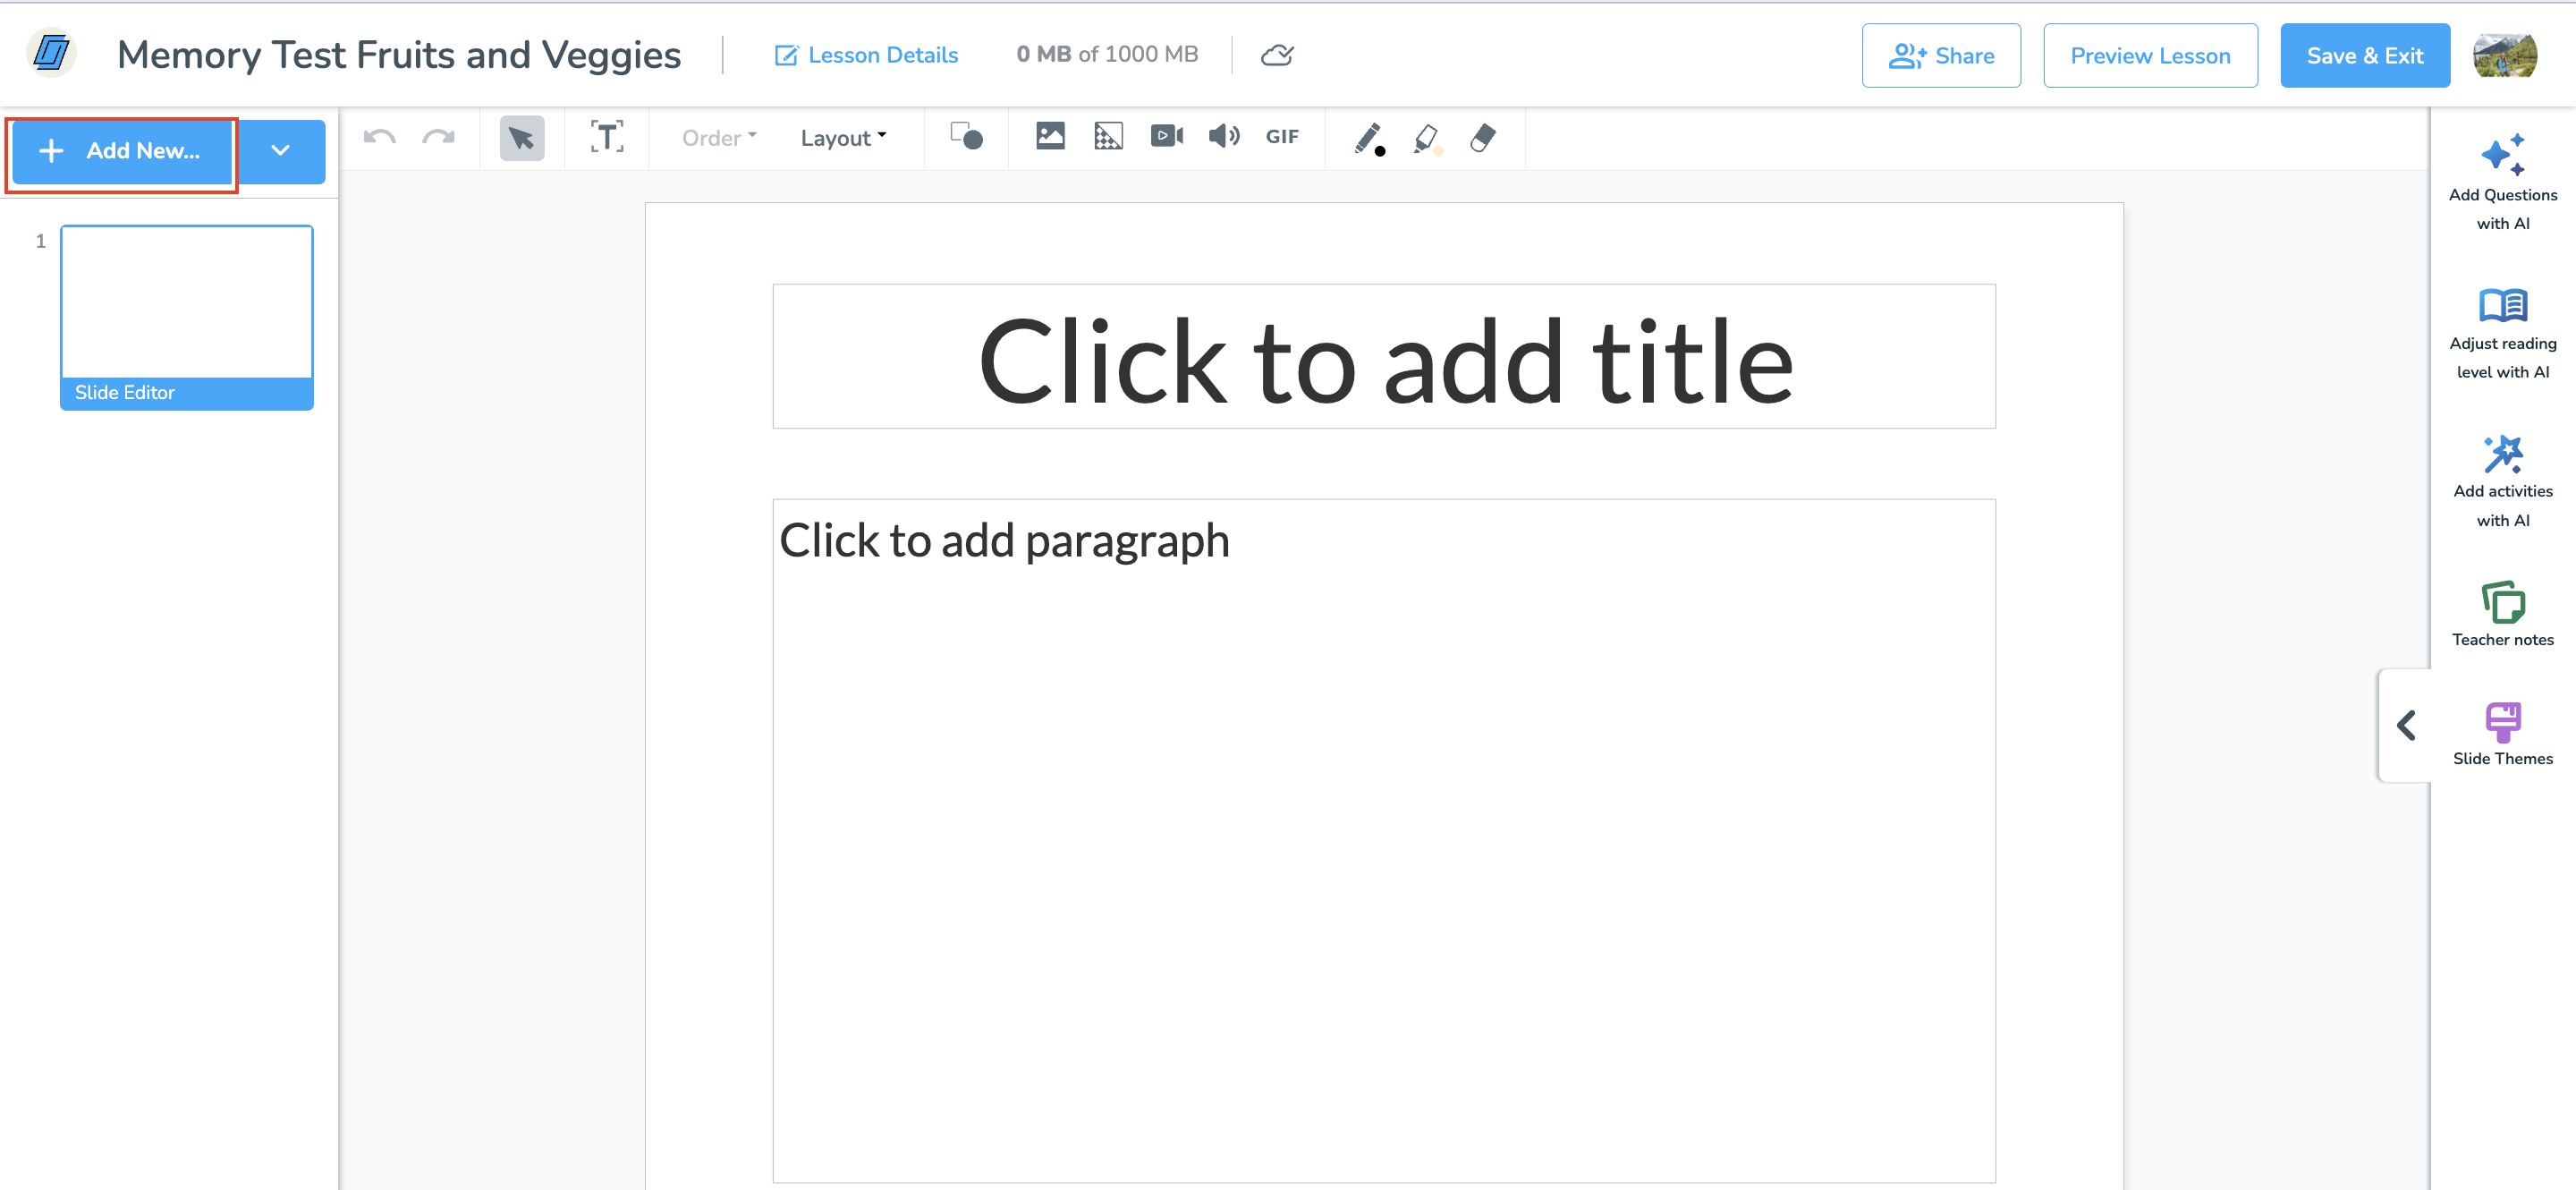Screen dimensions: 2576x1190
Task: Click the cloud save status icon
Action: (x=1277, y=55)
